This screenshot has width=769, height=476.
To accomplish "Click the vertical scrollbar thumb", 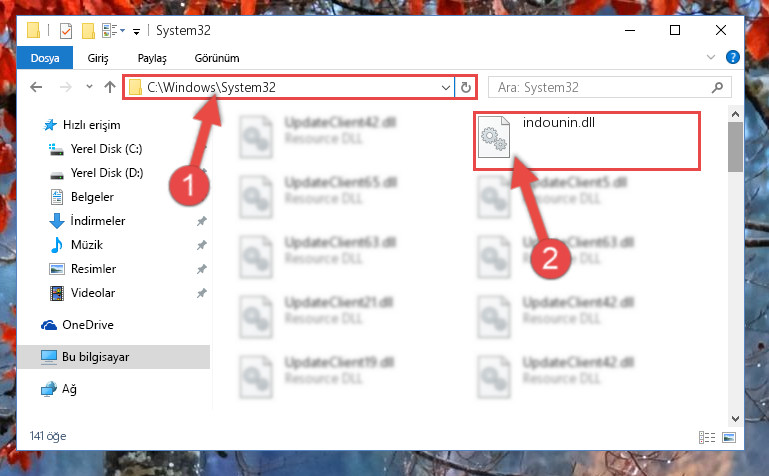I will (x=735, y=147).
